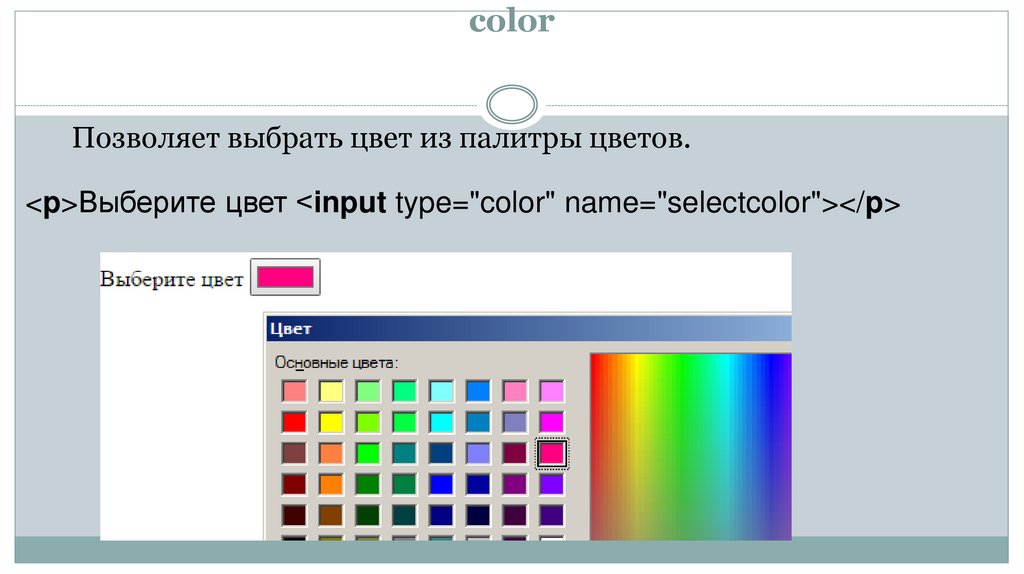1024x574 pixels.
Task: Pick the bright magenta color swatch
Action: pyautogui.click(x=552, y=422)
